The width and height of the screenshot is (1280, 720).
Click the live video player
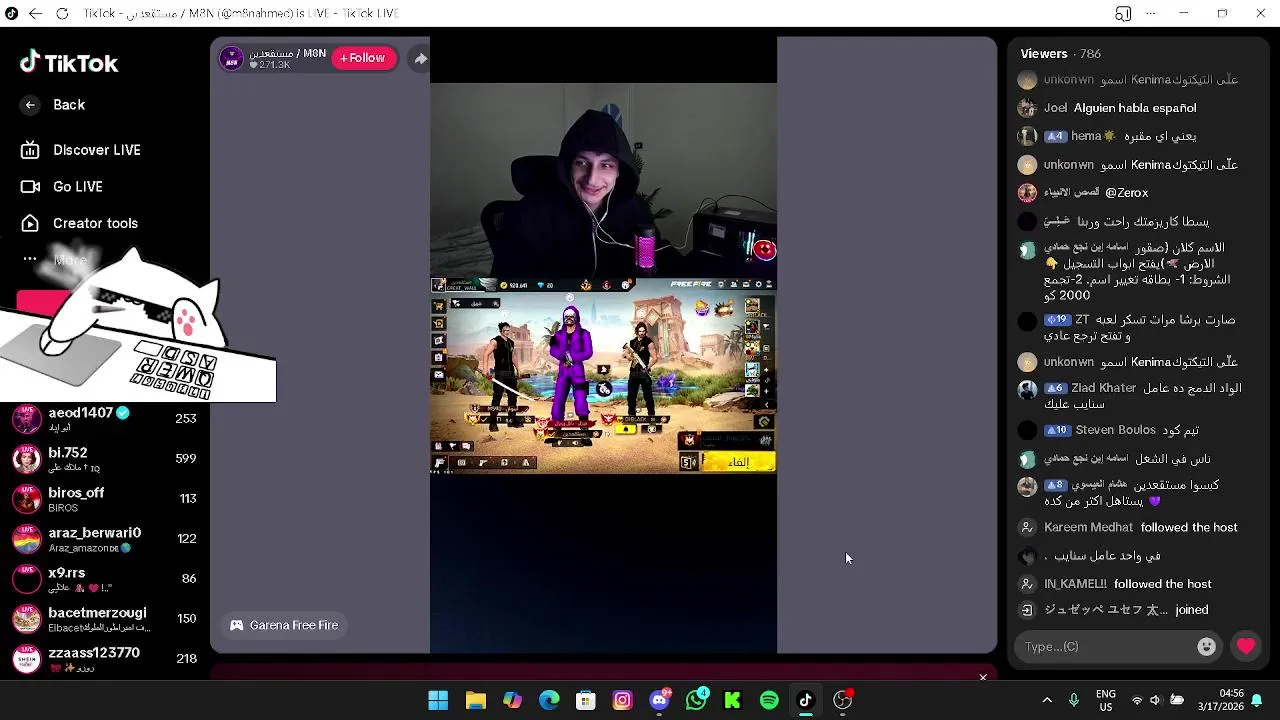click(603, 345)
